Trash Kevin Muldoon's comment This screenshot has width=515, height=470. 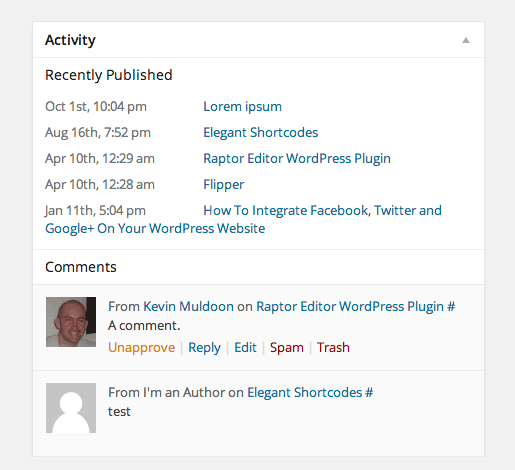point(333,347)
